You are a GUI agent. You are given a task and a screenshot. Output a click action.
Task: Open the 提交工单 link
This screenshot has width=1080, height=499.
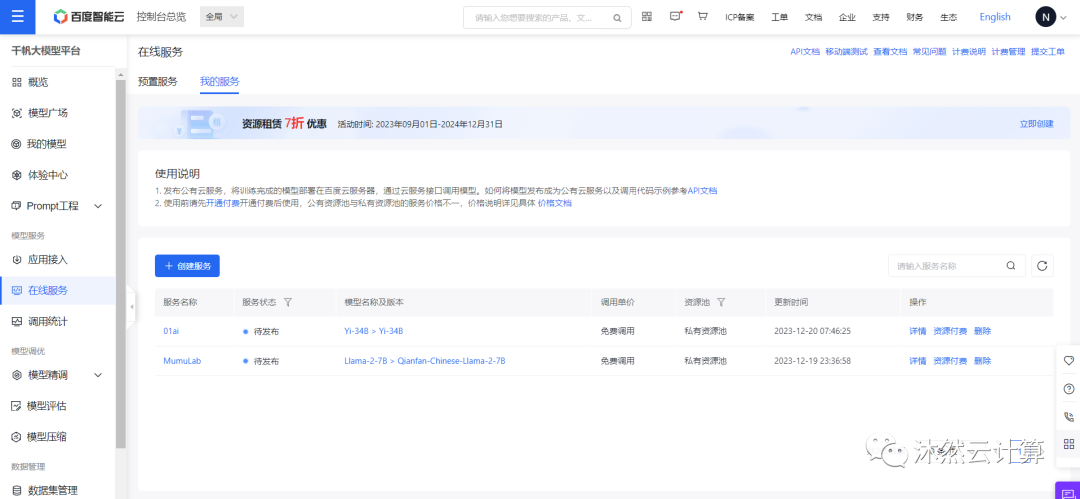pyautogui.click(x=1048, y=52)
